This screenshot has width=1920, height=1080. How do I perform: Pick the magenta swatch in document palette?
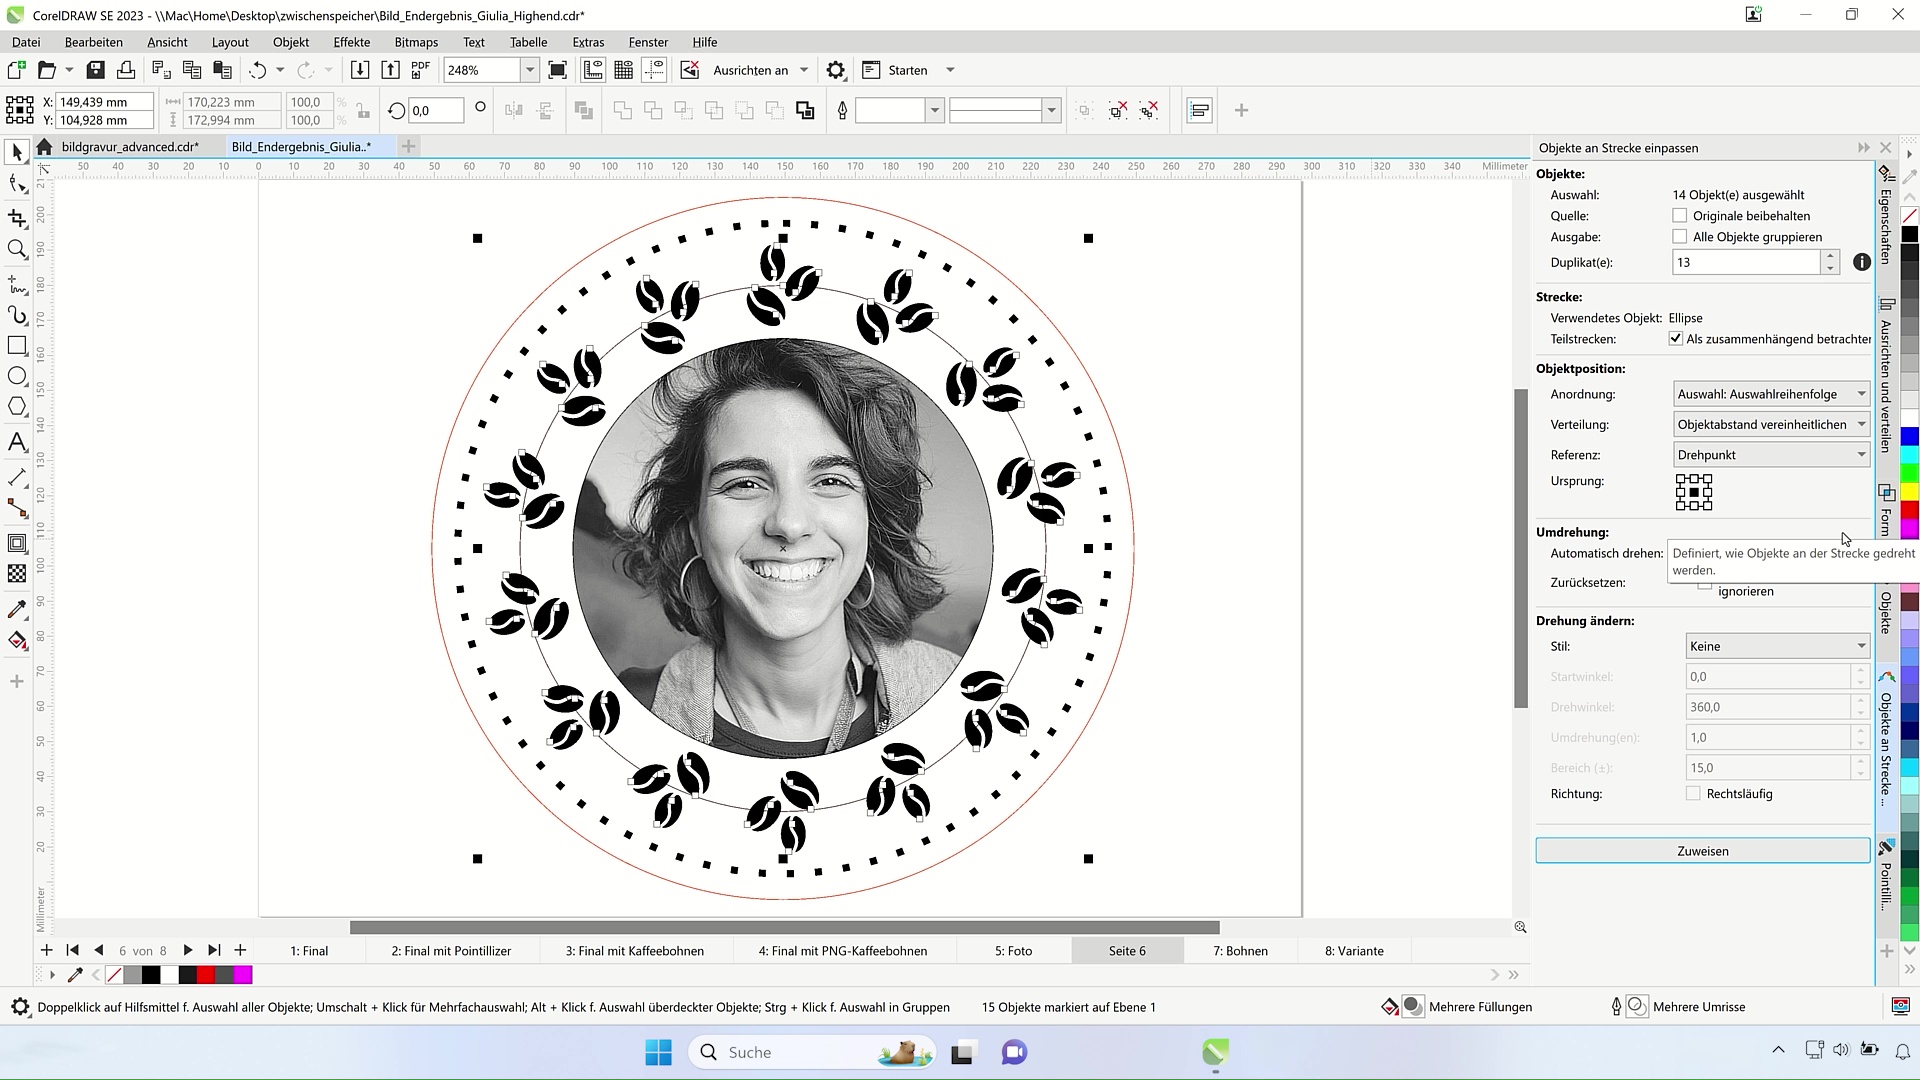tap(243, 975)
